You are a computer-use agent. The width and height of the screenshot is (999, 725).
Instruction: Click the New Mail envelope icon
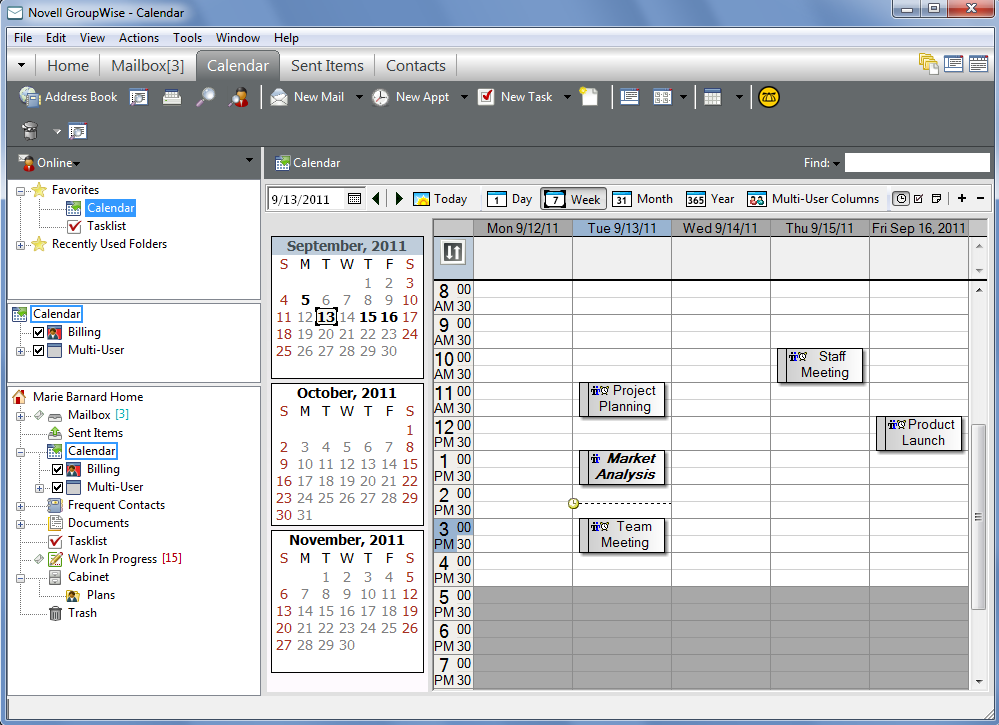click(279, 97)
